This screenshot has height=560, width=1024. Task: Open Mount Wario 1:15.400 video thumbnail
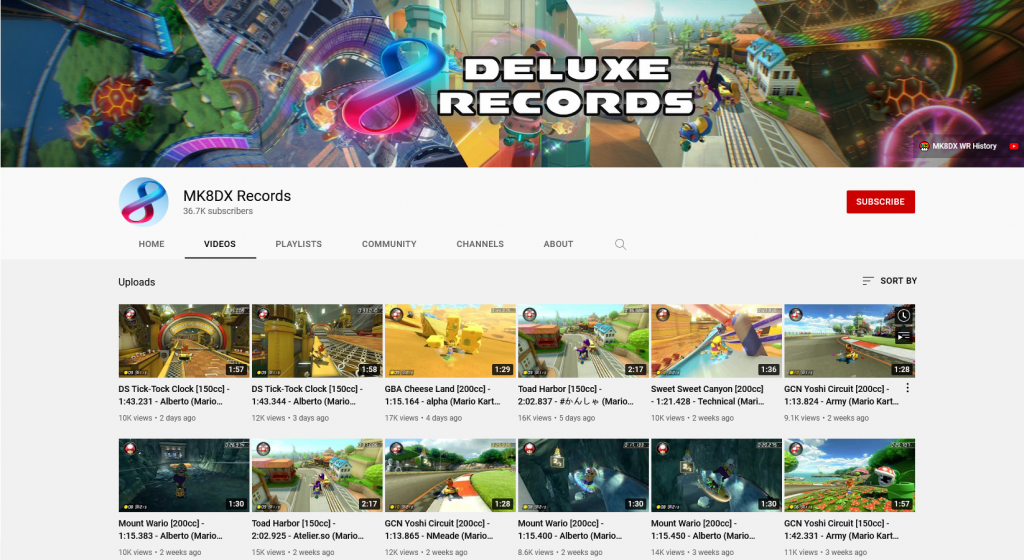coord(583,475)
